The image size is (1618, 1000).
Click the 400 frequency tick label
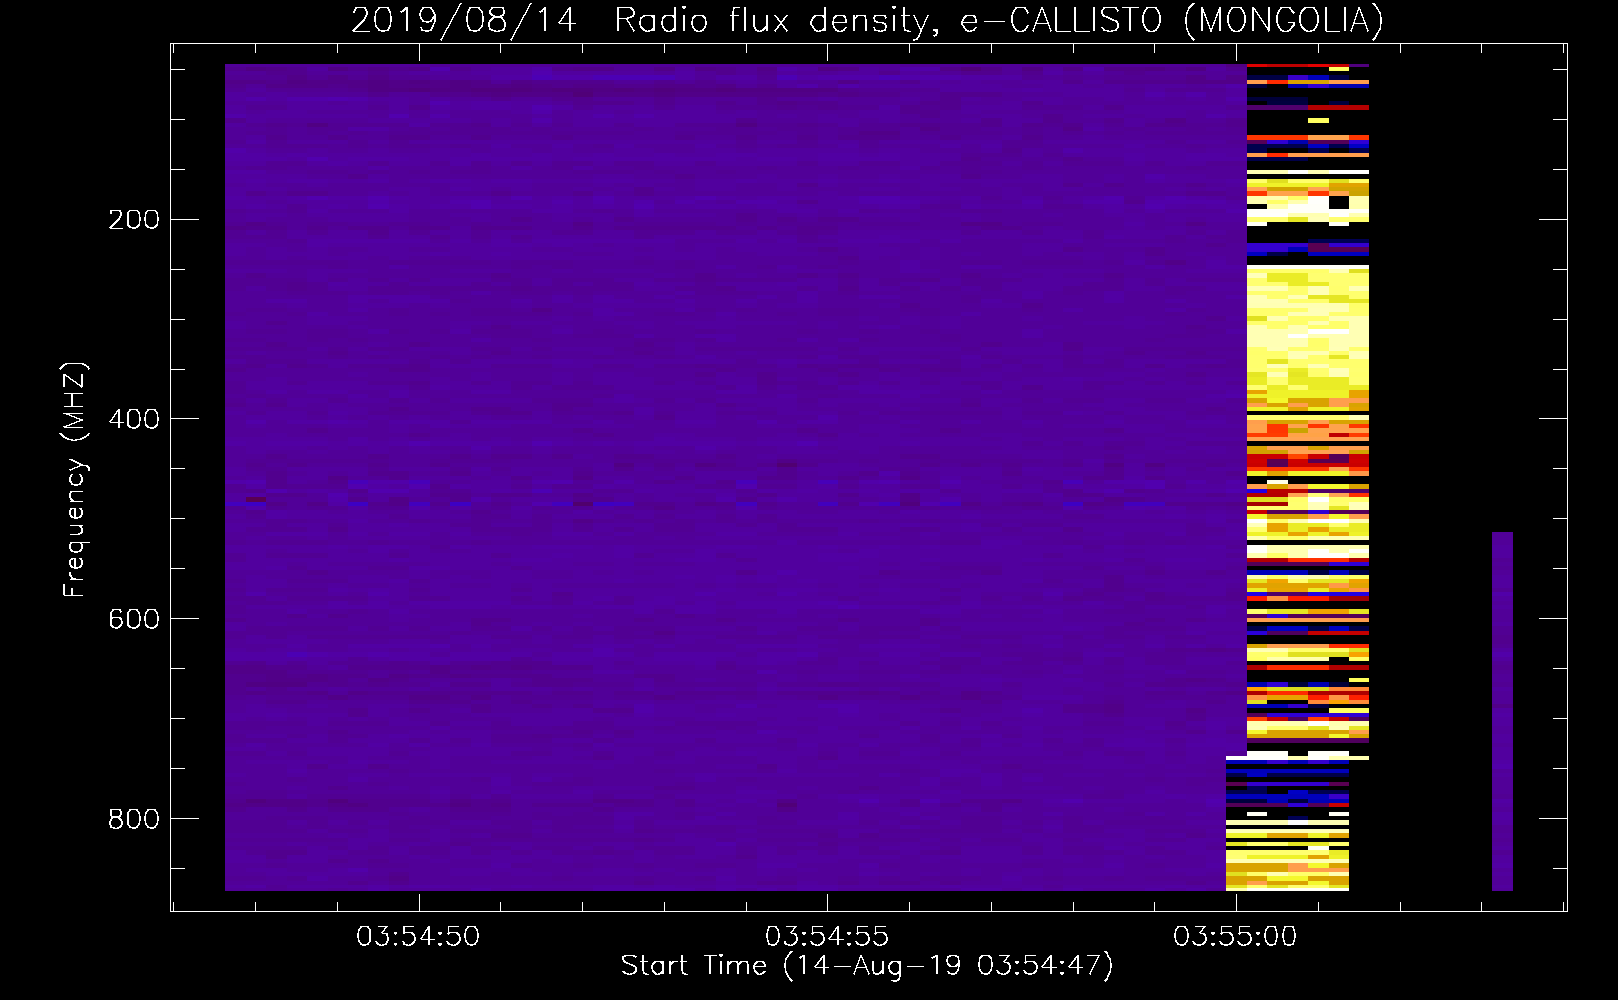(x=134, y=419)
